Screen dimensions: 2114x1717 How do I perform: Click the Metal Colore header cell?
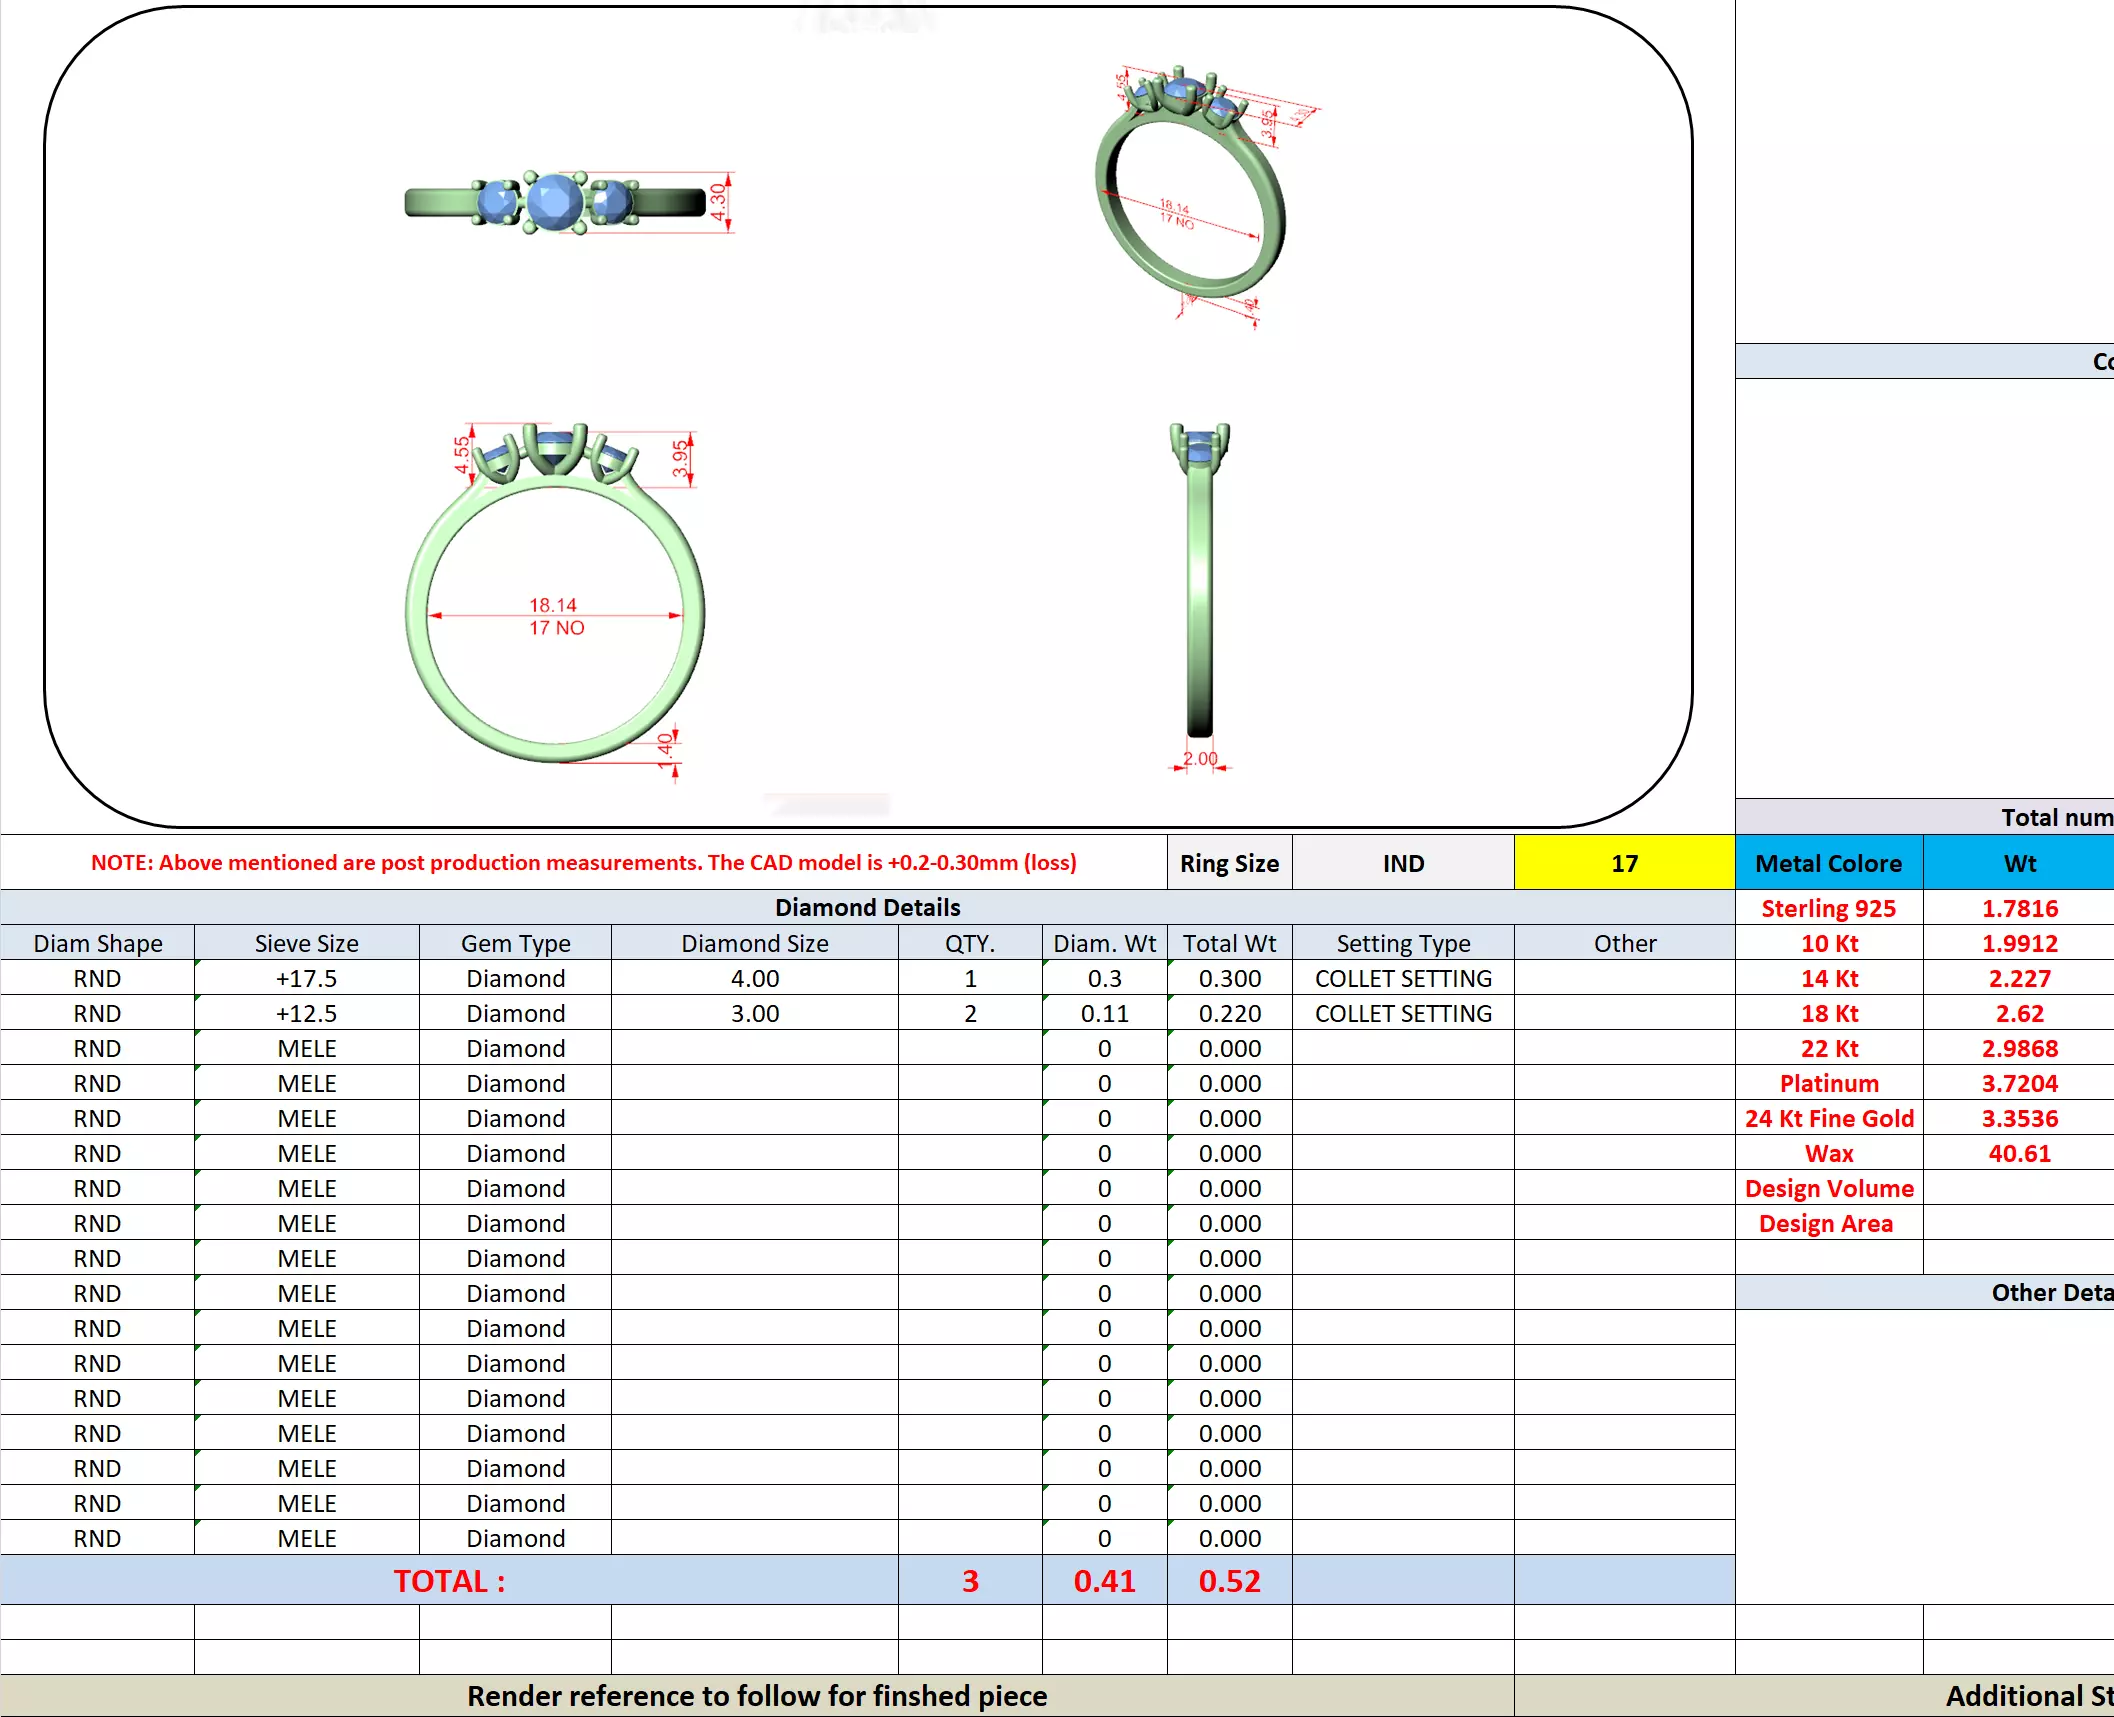(1828, 863)
